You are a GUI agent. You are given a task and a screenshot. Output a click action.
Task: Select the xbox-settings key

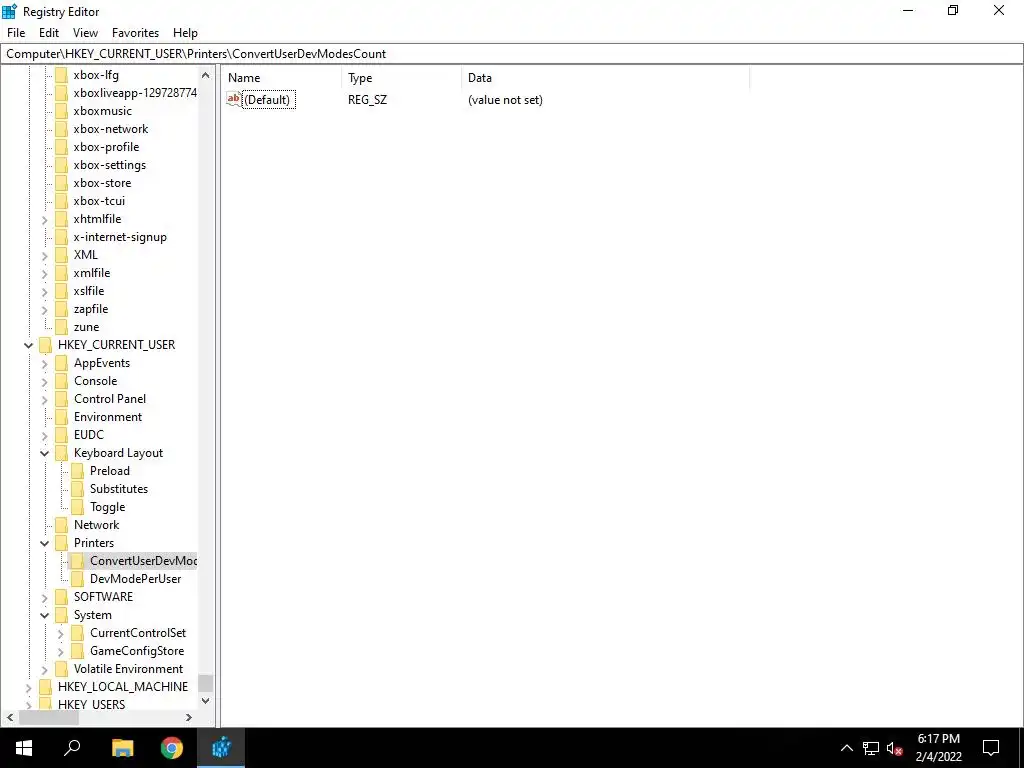click(109, 165)
